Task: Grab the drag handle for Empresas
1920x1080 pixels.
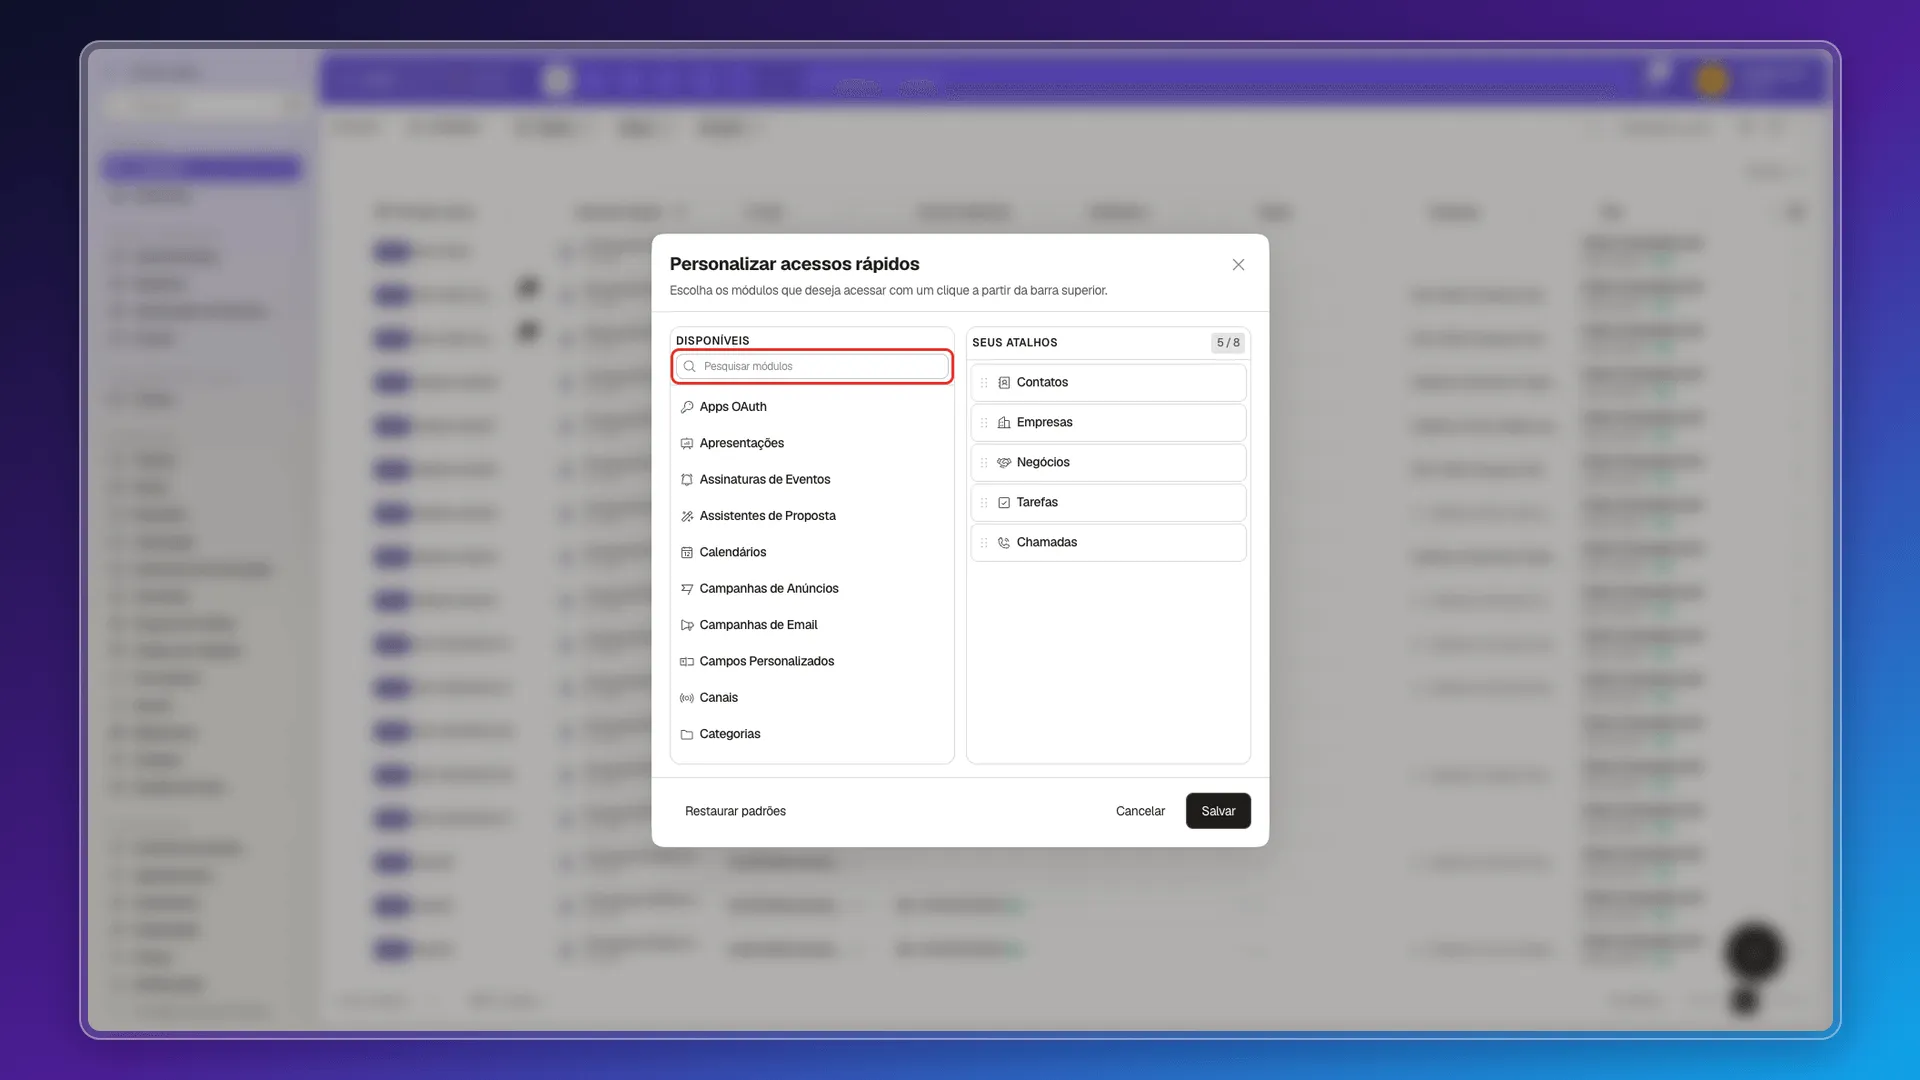Action: [984, 422]
